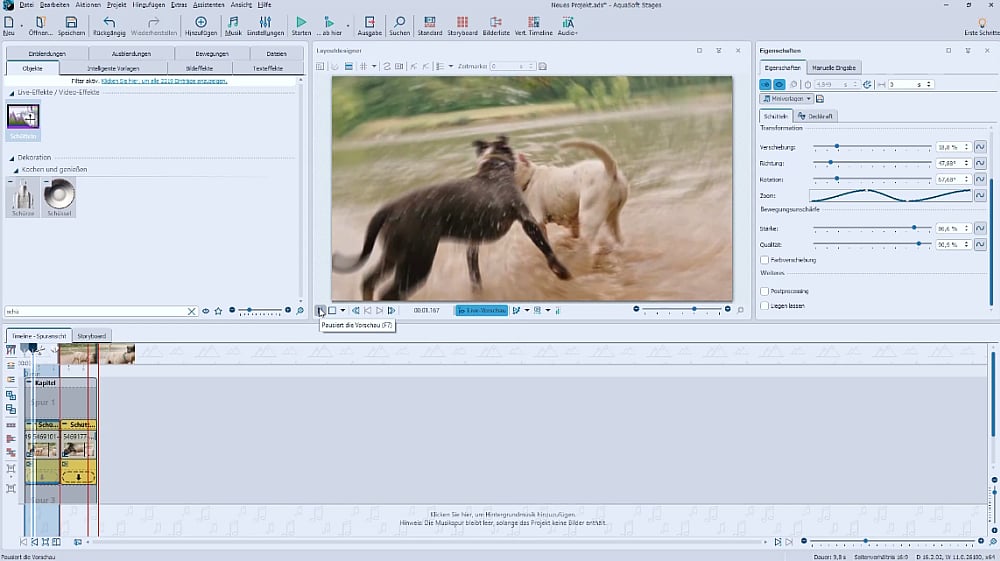Switch to Storyboard view in toolbar

point(462,22)
